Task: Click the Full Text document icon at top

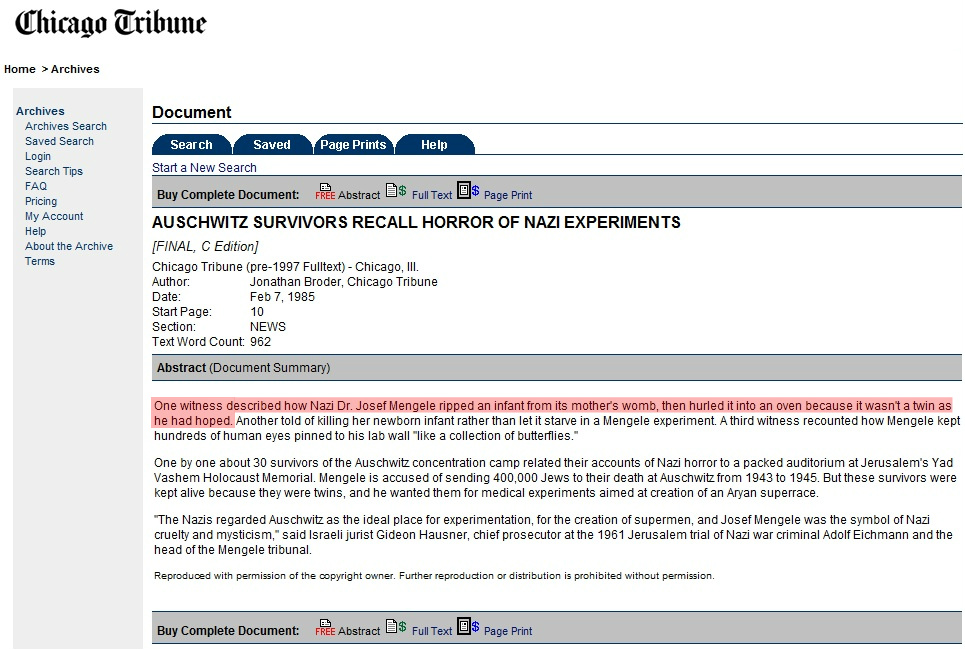Action: (x=396, y=191)
